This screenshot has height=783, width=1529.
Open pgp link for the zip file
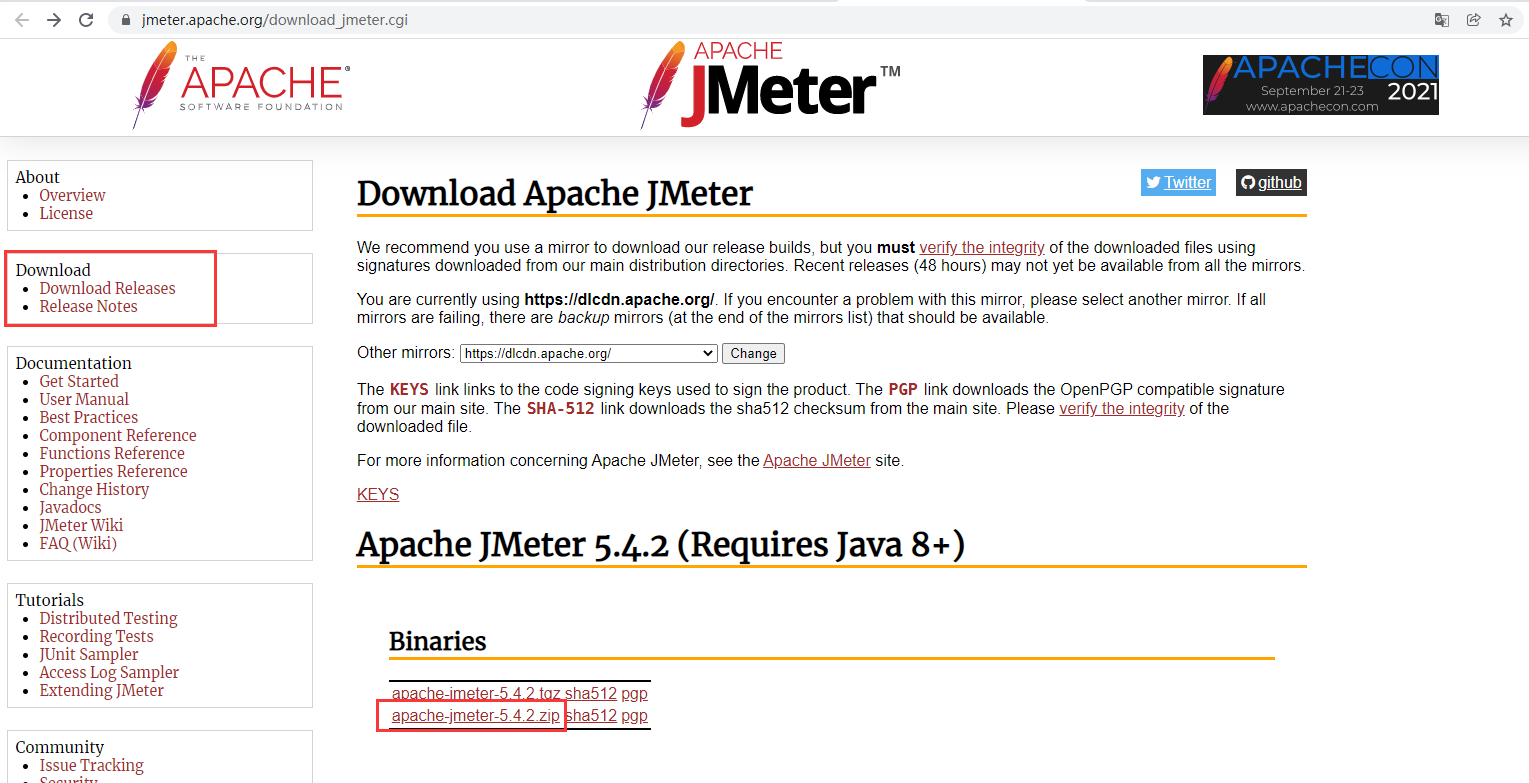click(634, 715)
